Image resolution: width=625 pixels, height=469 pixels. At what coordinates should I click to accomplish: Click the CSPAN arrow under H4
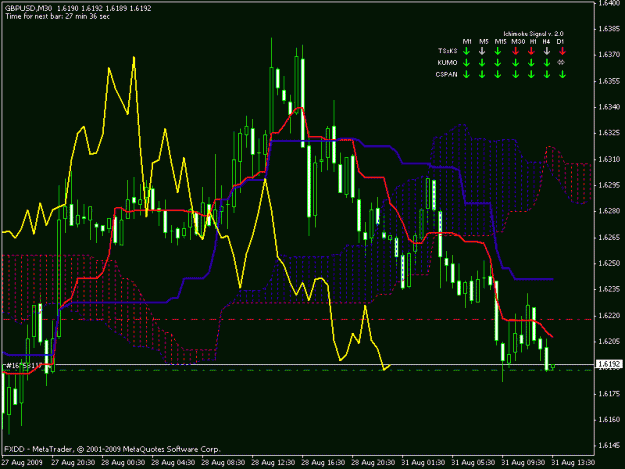click(546, 75)
